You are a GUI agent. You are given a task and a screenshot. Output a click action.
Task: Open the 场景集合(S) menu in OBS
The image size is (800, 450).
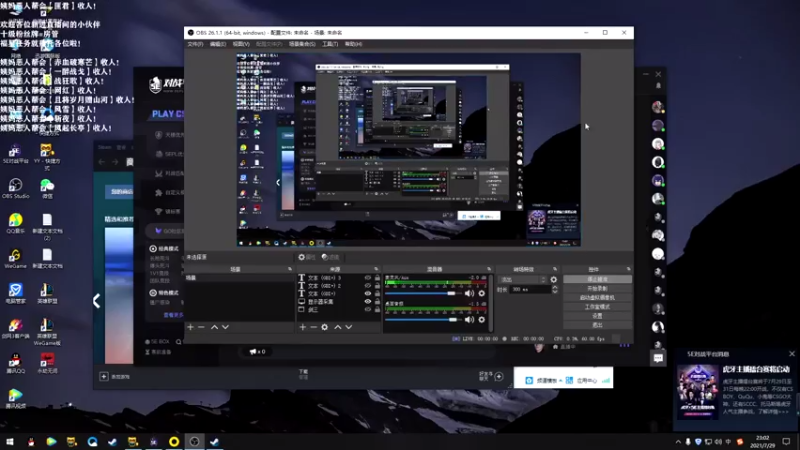click(x=302, y=44)
